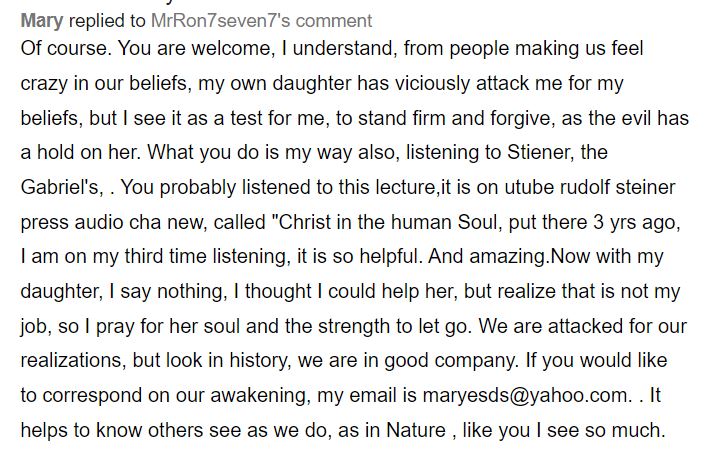Viewport: 707px width, 454px height.
Task: Click the word 'Nature' in the last line
Action: click(416, 430)
